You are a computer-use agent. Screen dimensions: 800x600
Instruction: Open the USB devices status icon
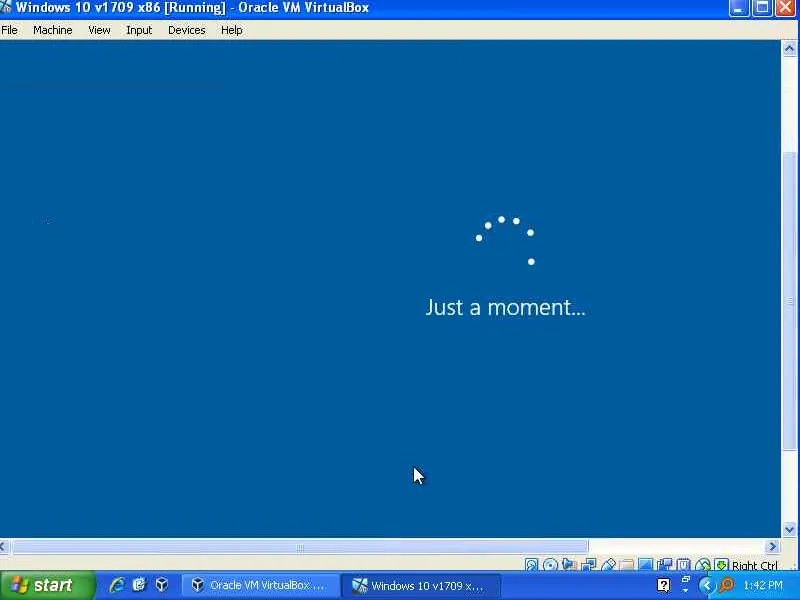[609, 565]
